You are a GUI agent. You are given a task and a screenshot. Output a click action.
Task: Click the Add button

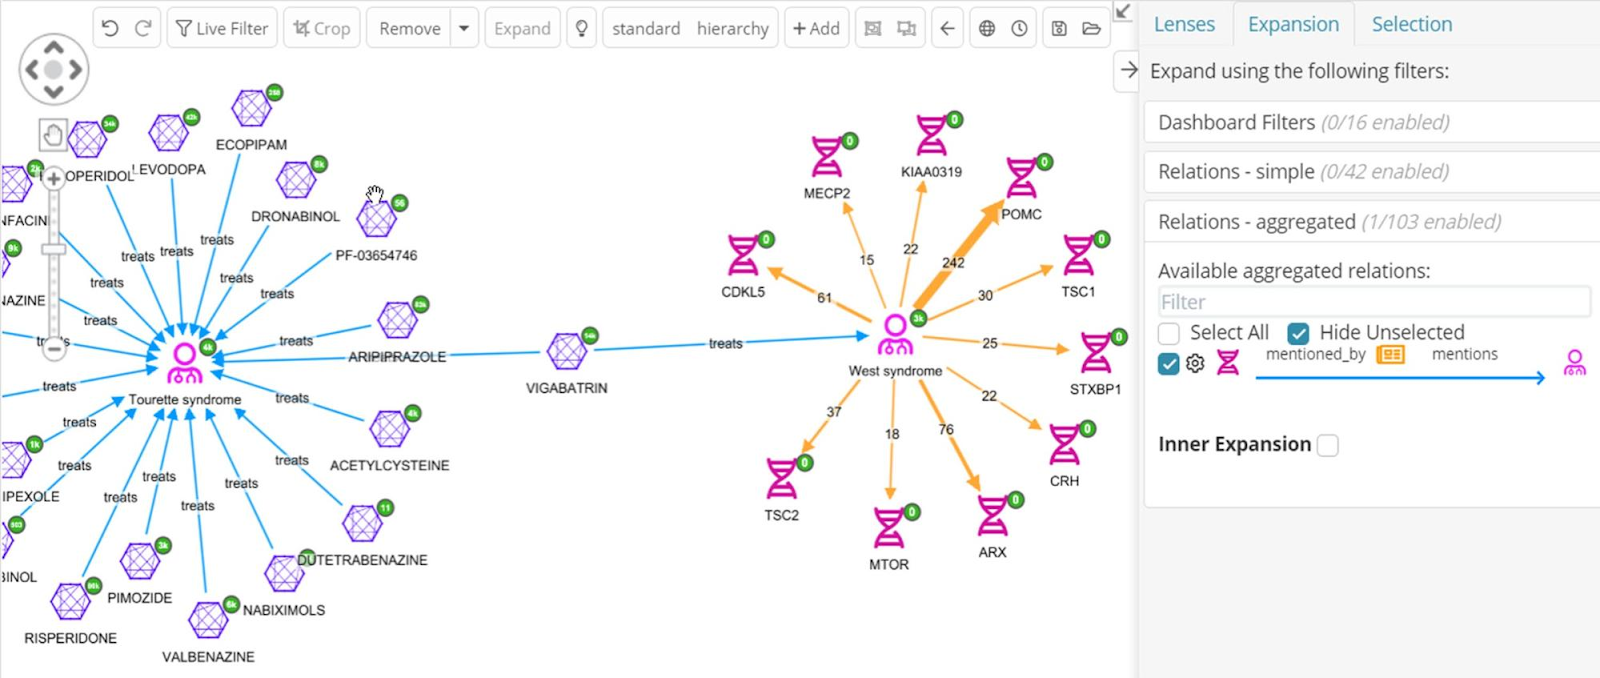pos(816,28)
